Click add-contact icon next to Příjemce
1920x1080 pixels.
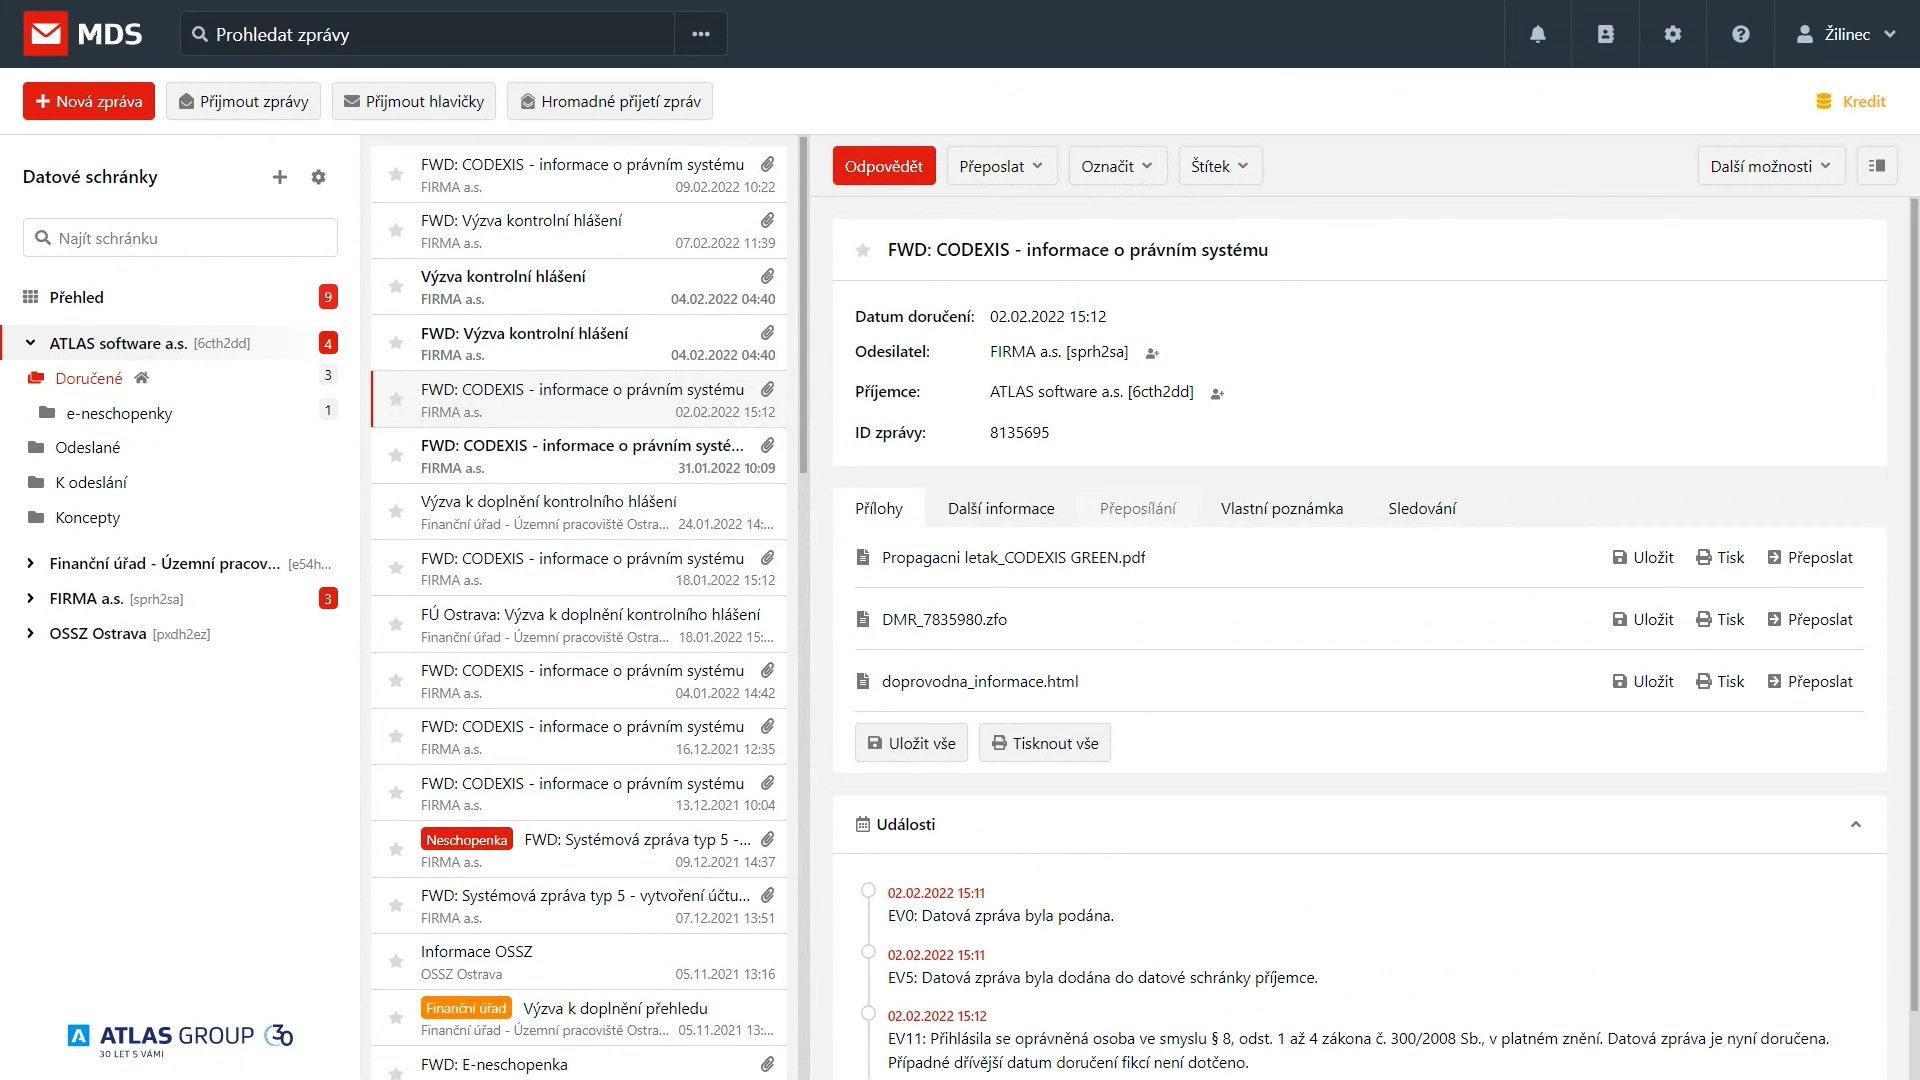pos(1217,393)
